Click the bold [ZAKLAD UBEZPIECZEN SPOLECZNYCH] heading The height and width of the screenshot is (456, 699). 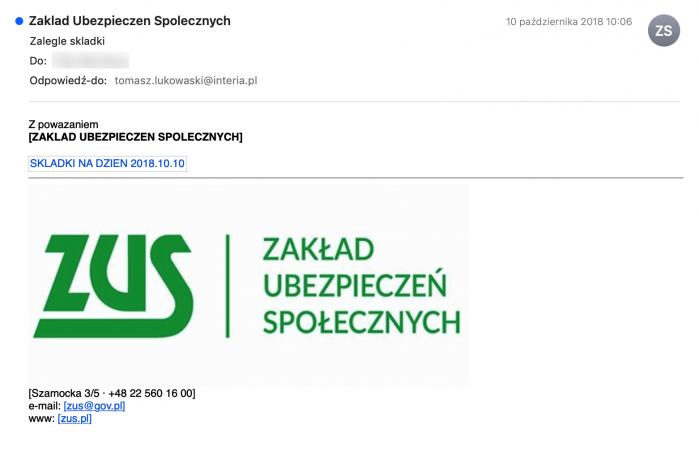click(136, 137)
